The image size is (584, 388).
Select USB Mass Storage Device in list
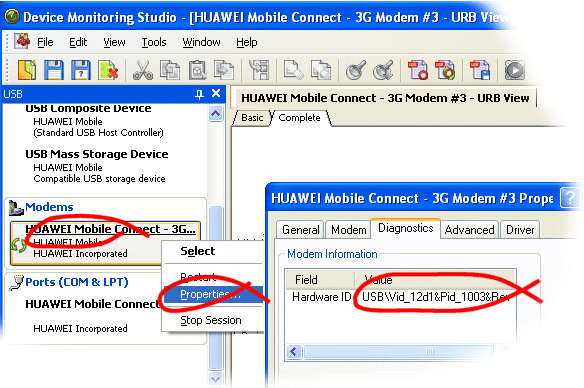tap(97, 166)
